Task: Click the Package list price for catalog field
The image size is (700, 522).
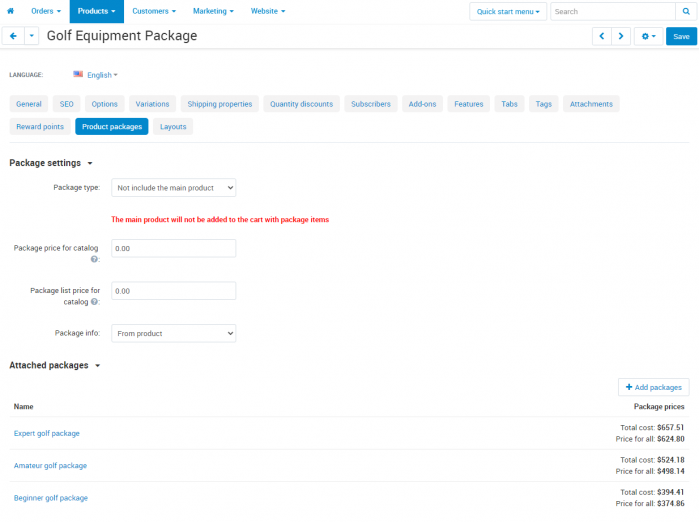Action: (x=174, y=291)
